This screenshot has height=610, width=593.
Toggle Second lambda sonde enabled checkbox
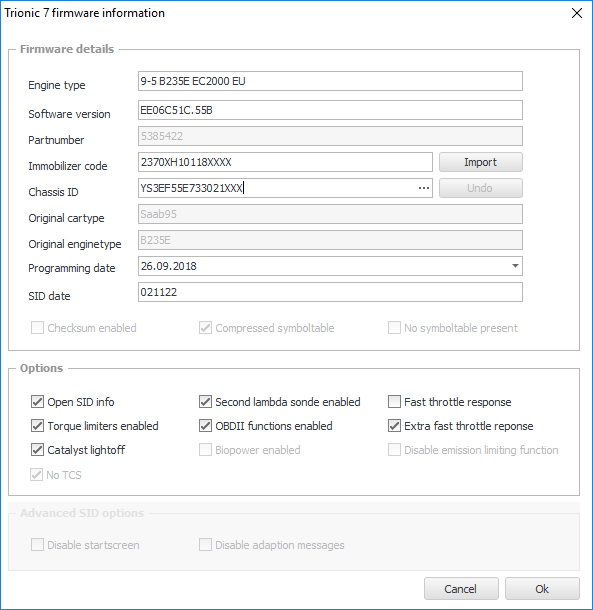205,401
